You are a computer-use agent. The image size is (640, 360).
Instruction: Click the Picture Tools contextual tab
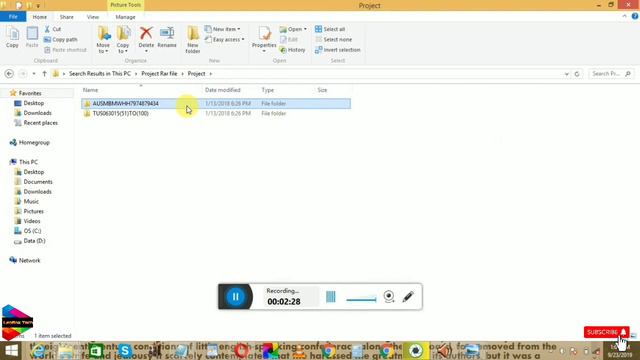[125, 5]
